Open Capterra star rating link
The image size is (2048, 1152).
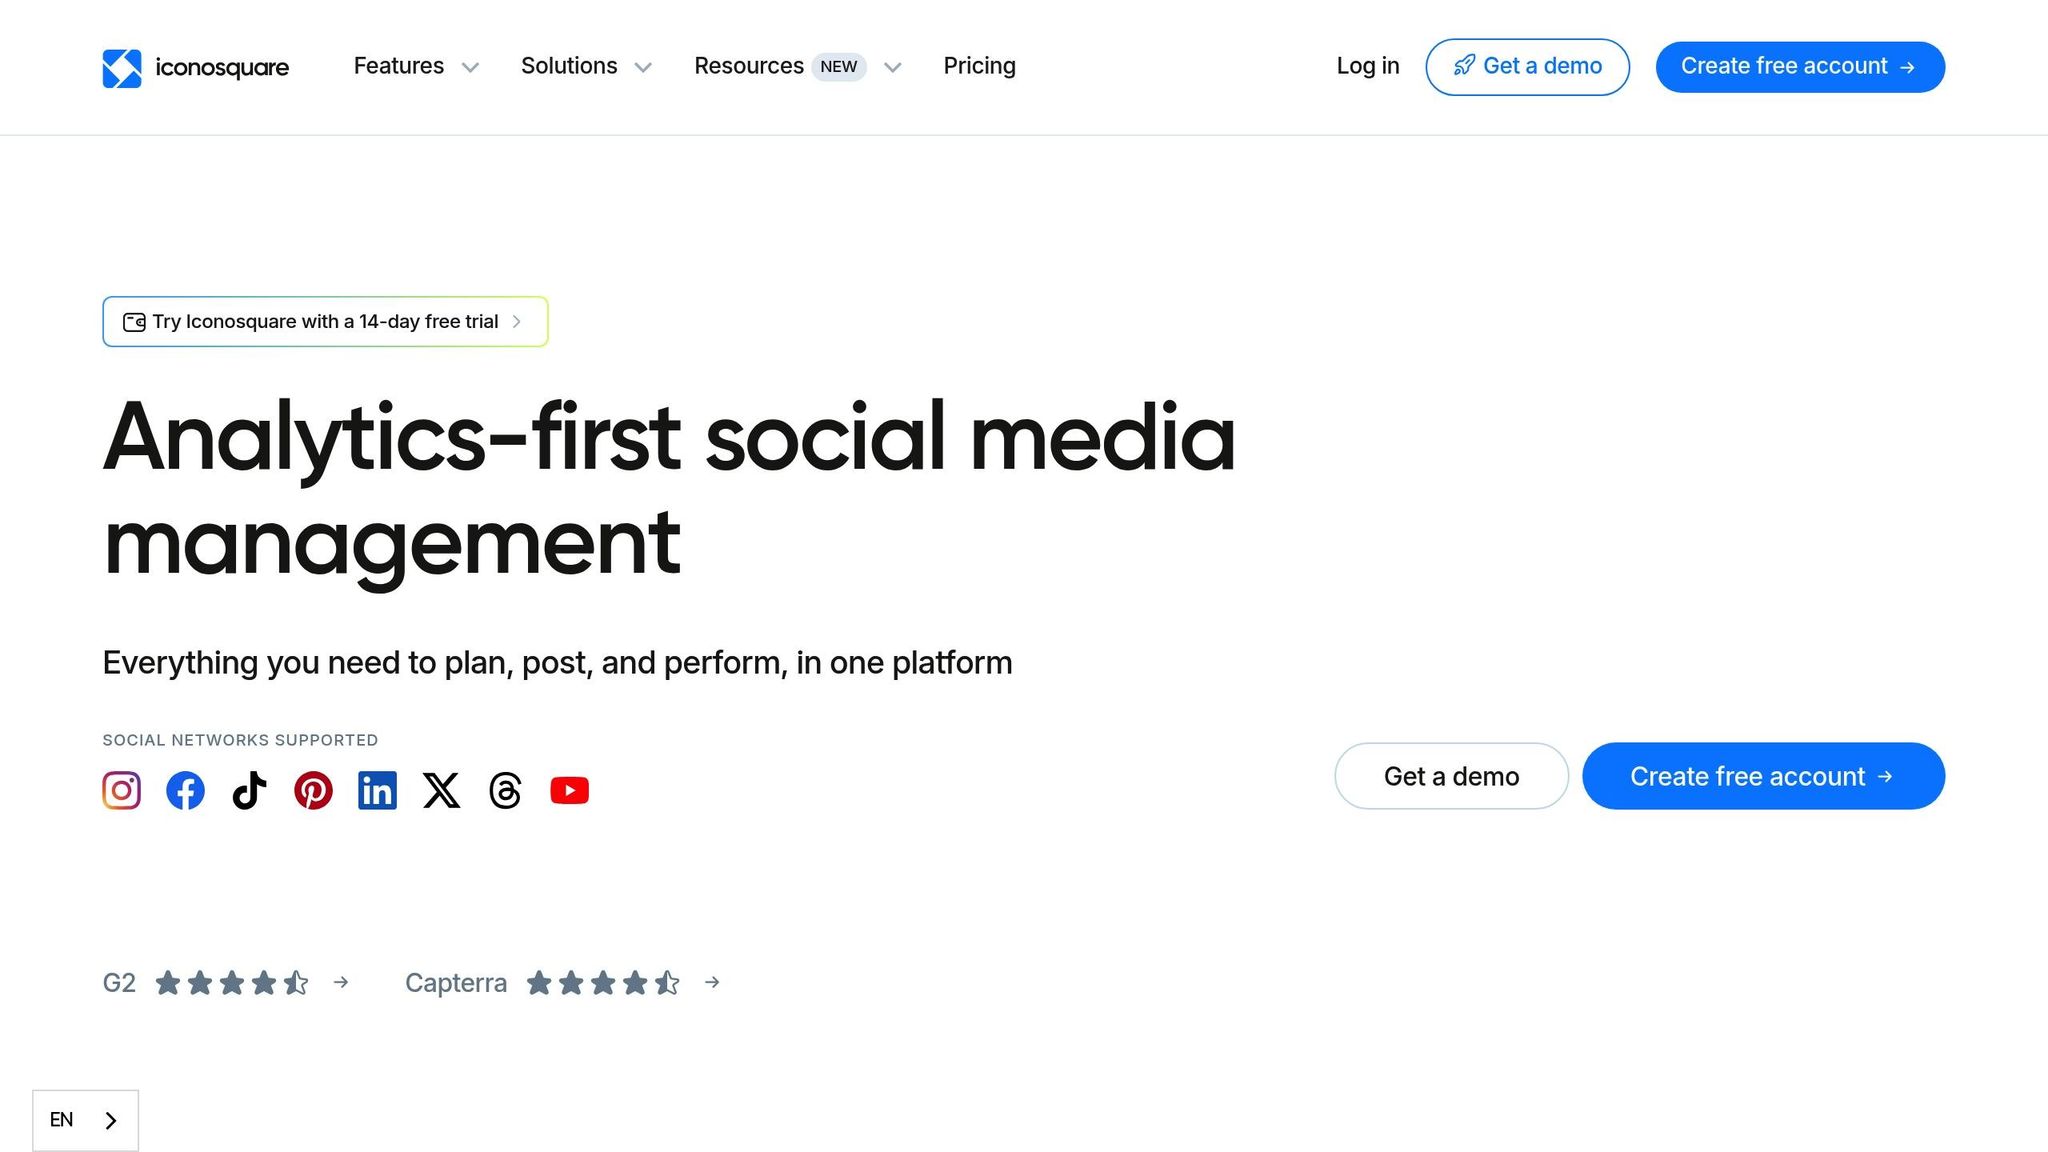[x=562, y=983]
